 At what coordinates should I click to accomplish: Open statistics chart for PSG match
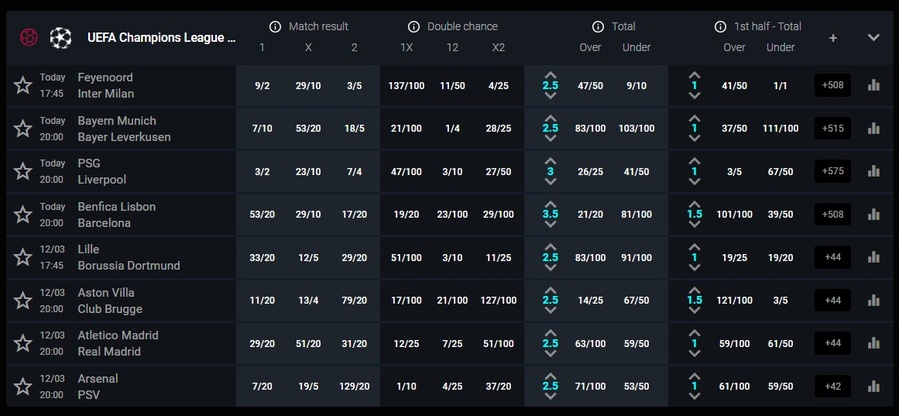[873, 171]
